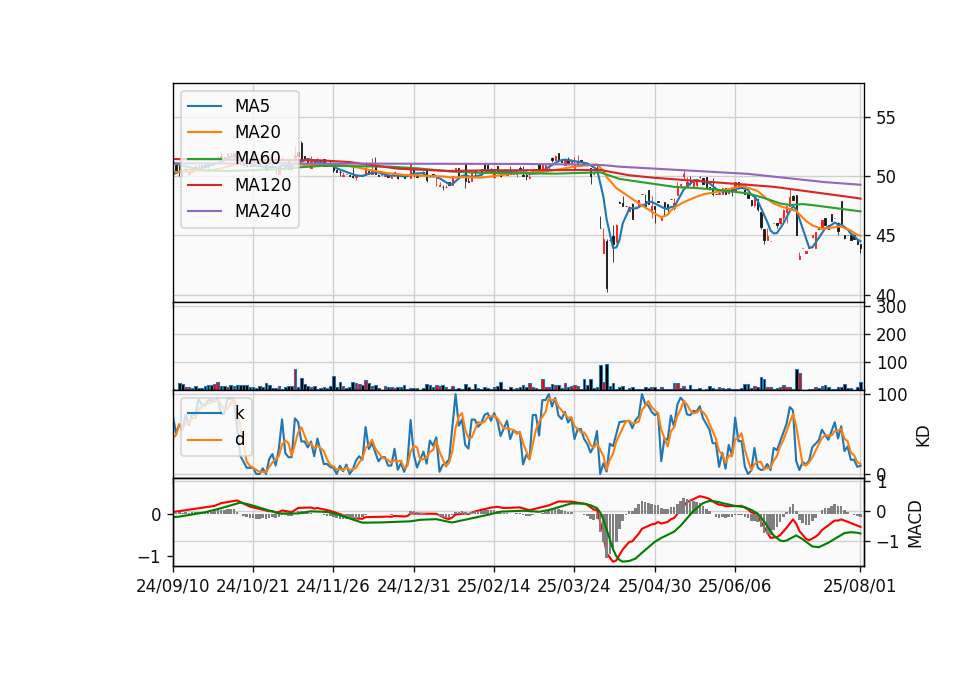Click the volume axis value 300
Screen dimensions: 960x690
click(x=891, y=307)
